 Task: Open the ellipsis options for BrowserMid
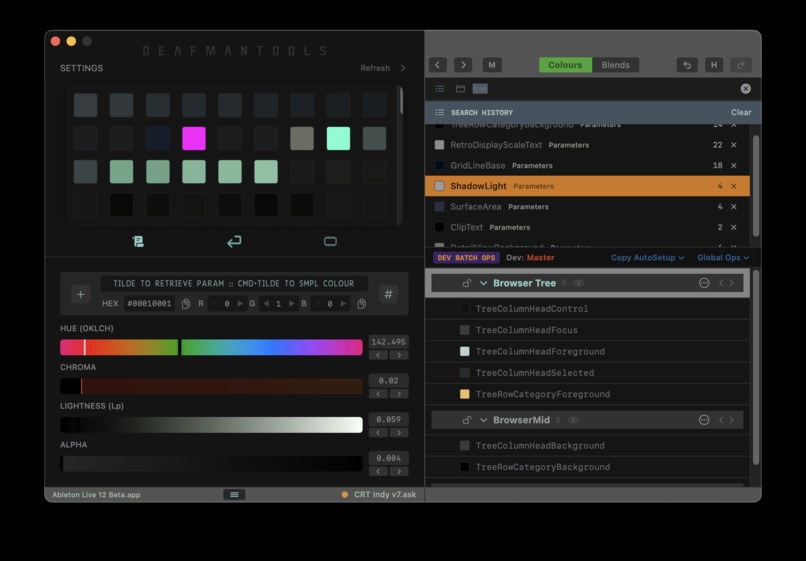(704, 420)
